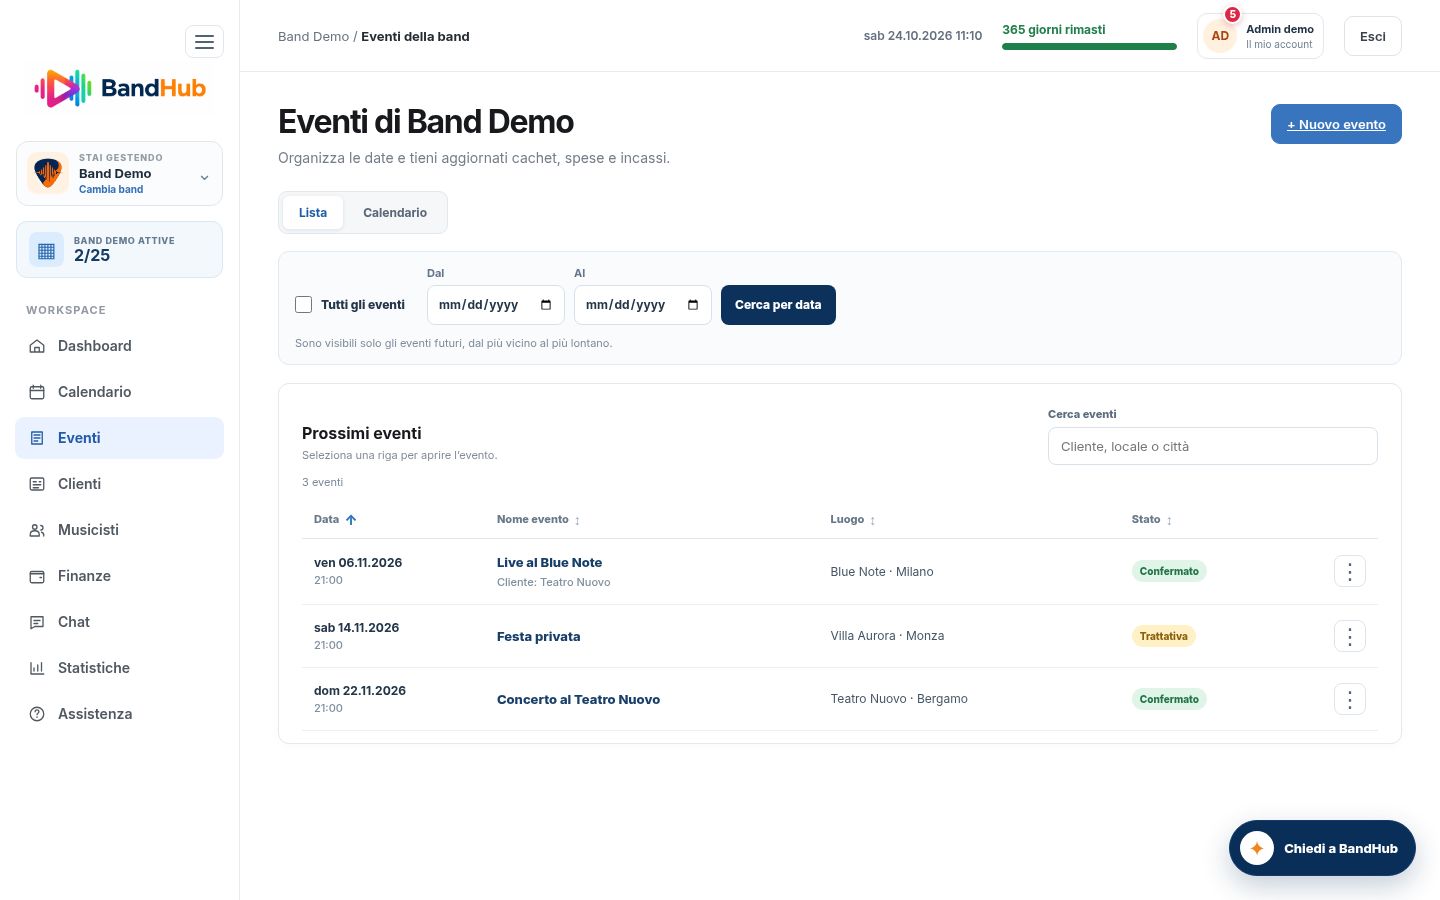
Task: Sort table by Luogo column
Action: click(853, 520)
